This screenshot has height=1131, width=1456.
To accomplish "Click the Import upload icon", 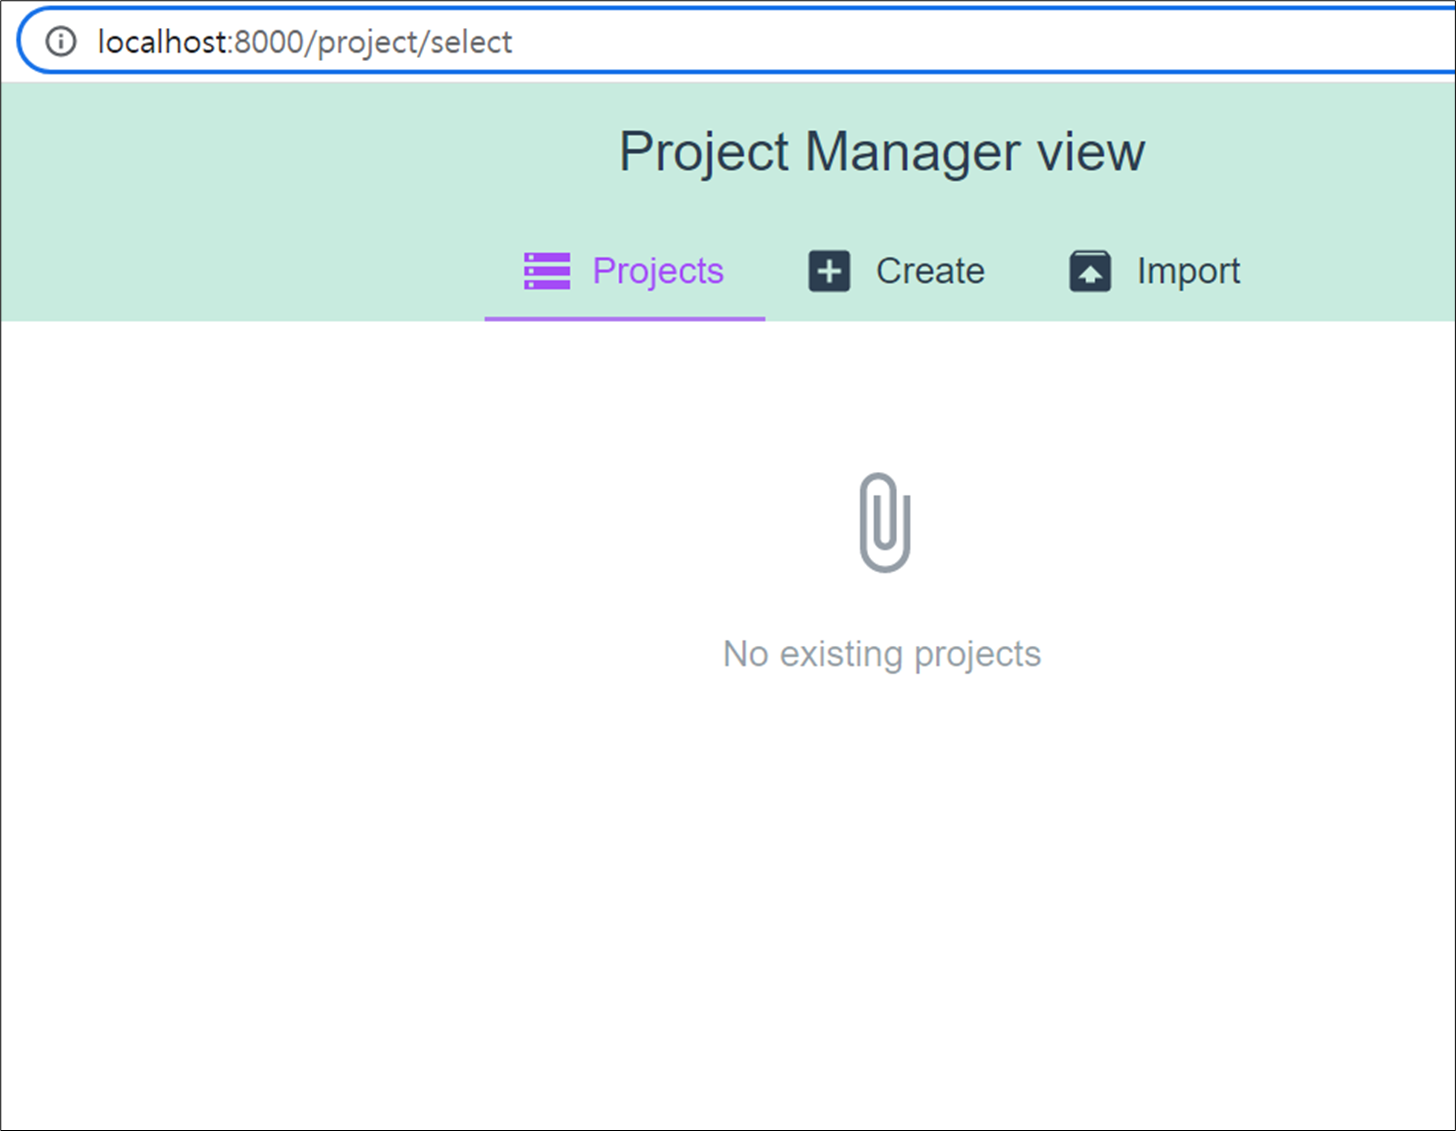I will [x=1090, y=271].
